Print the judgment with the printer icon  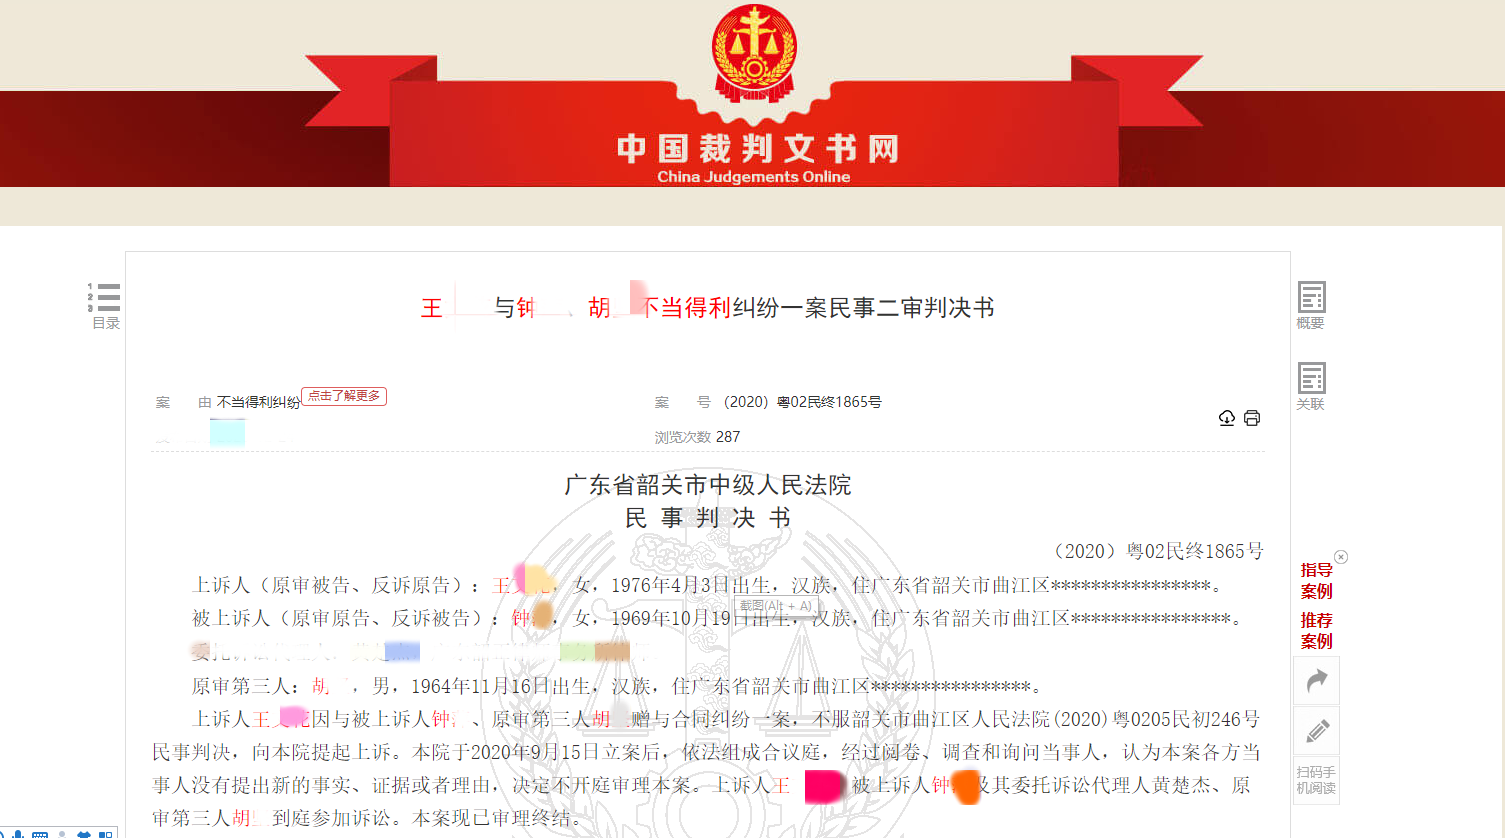coord(1252,418)
